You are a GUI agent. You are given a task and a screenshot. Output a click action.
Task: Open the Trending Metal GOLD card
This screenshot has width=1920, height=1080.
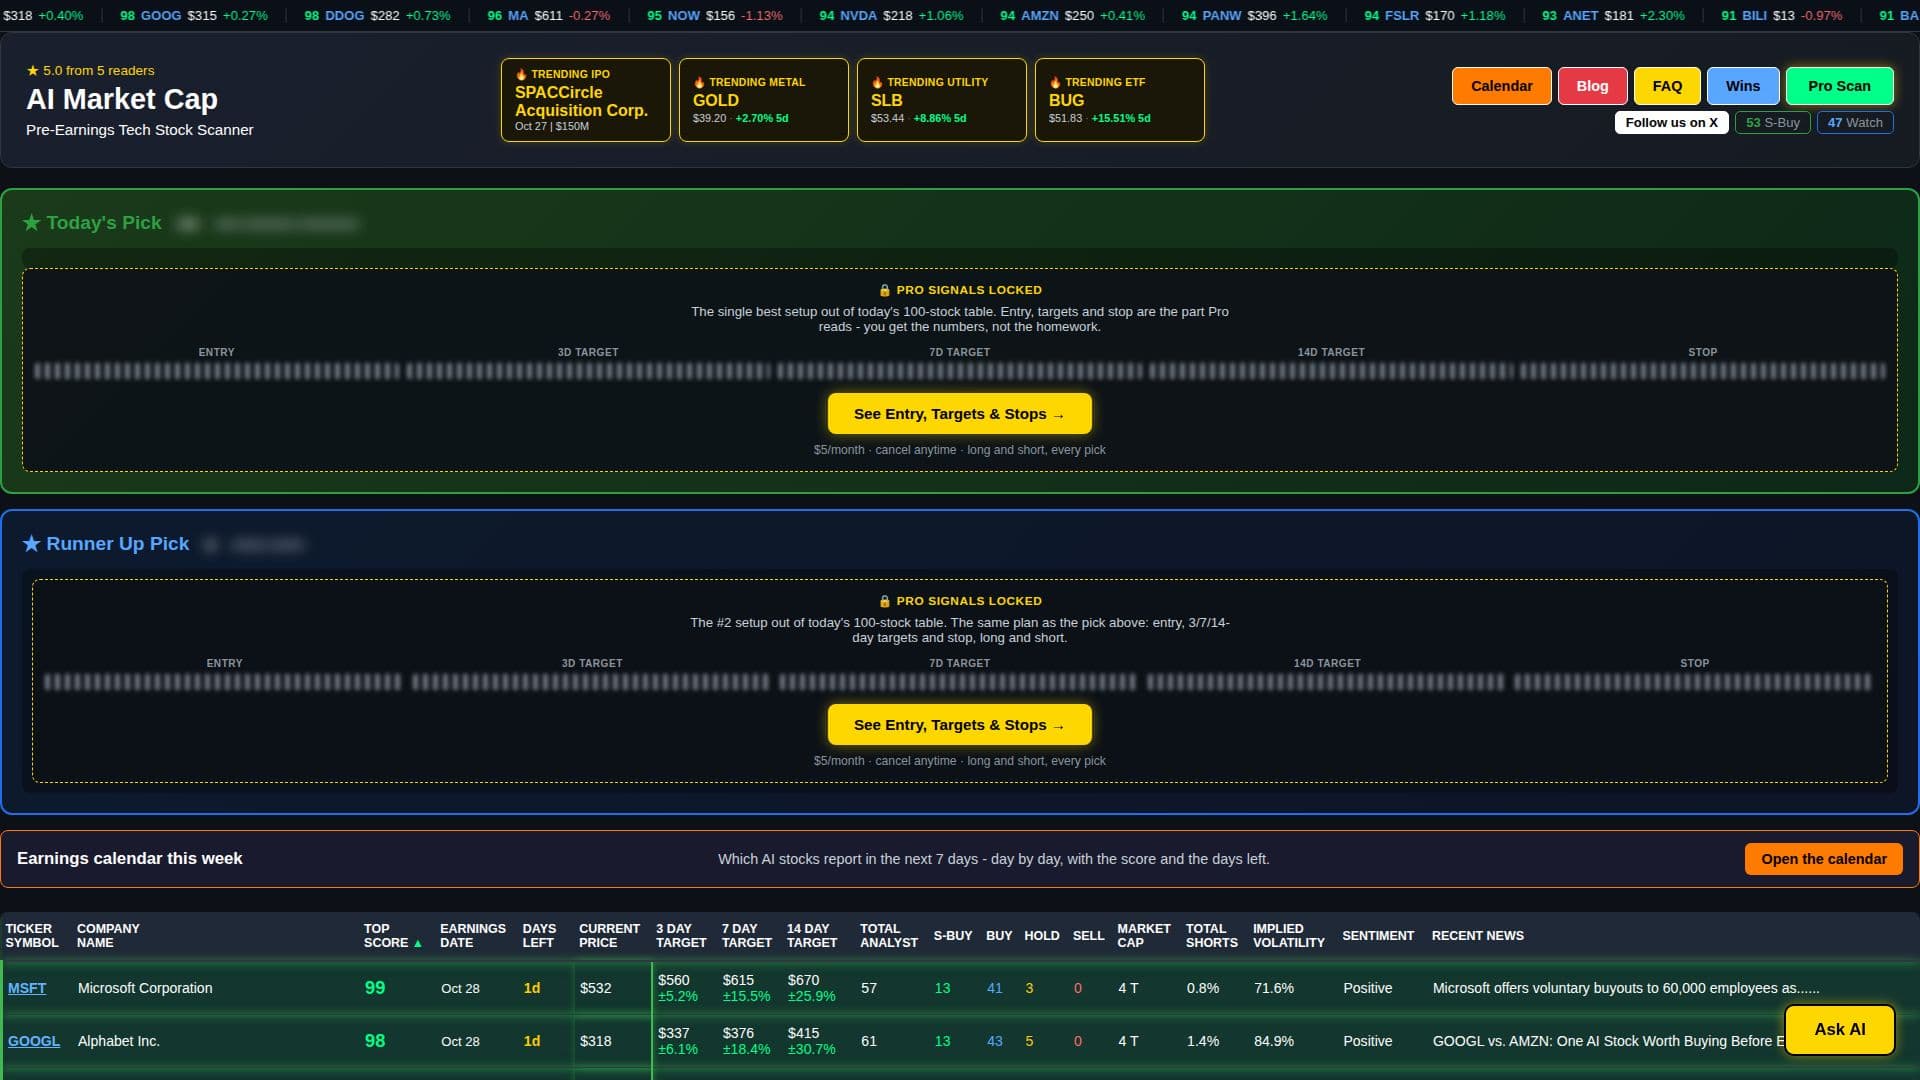click(x=763, y=100)
